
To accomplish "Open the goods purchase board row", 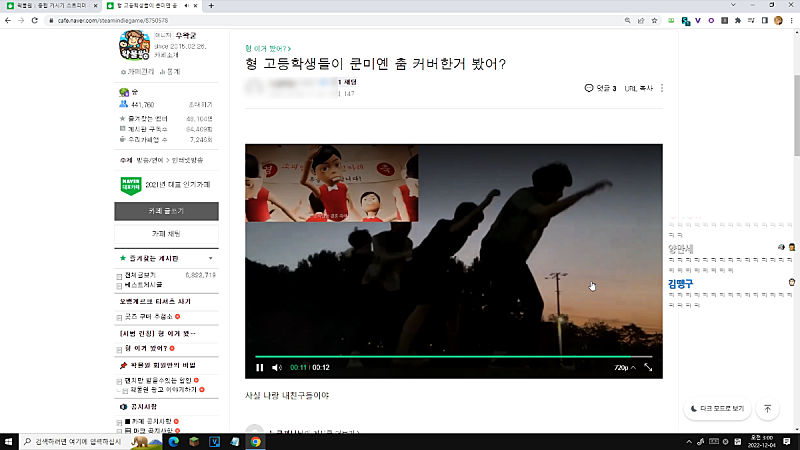I will click(148, 317).
